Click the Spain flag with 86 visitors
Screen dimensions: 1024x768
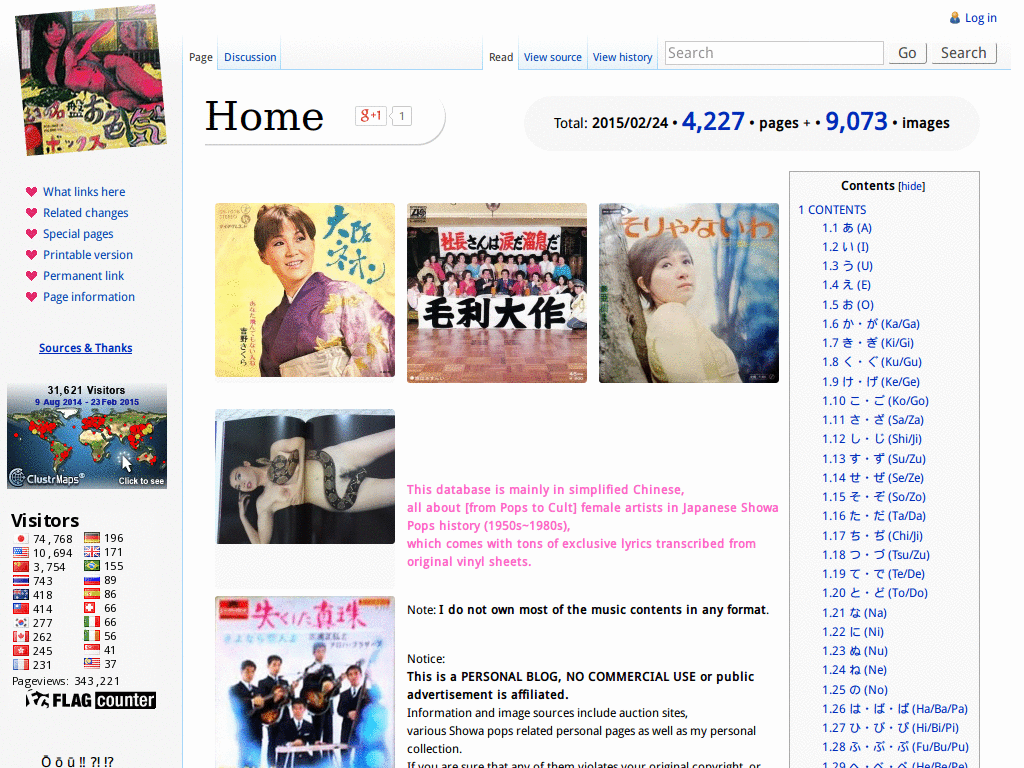[x=92, y=594]
